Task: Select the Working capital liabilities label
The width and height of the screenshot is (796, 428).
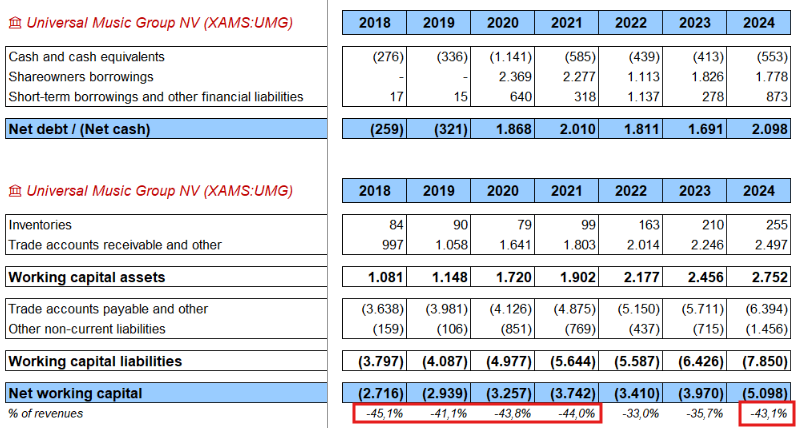Action: click(95, 361)
